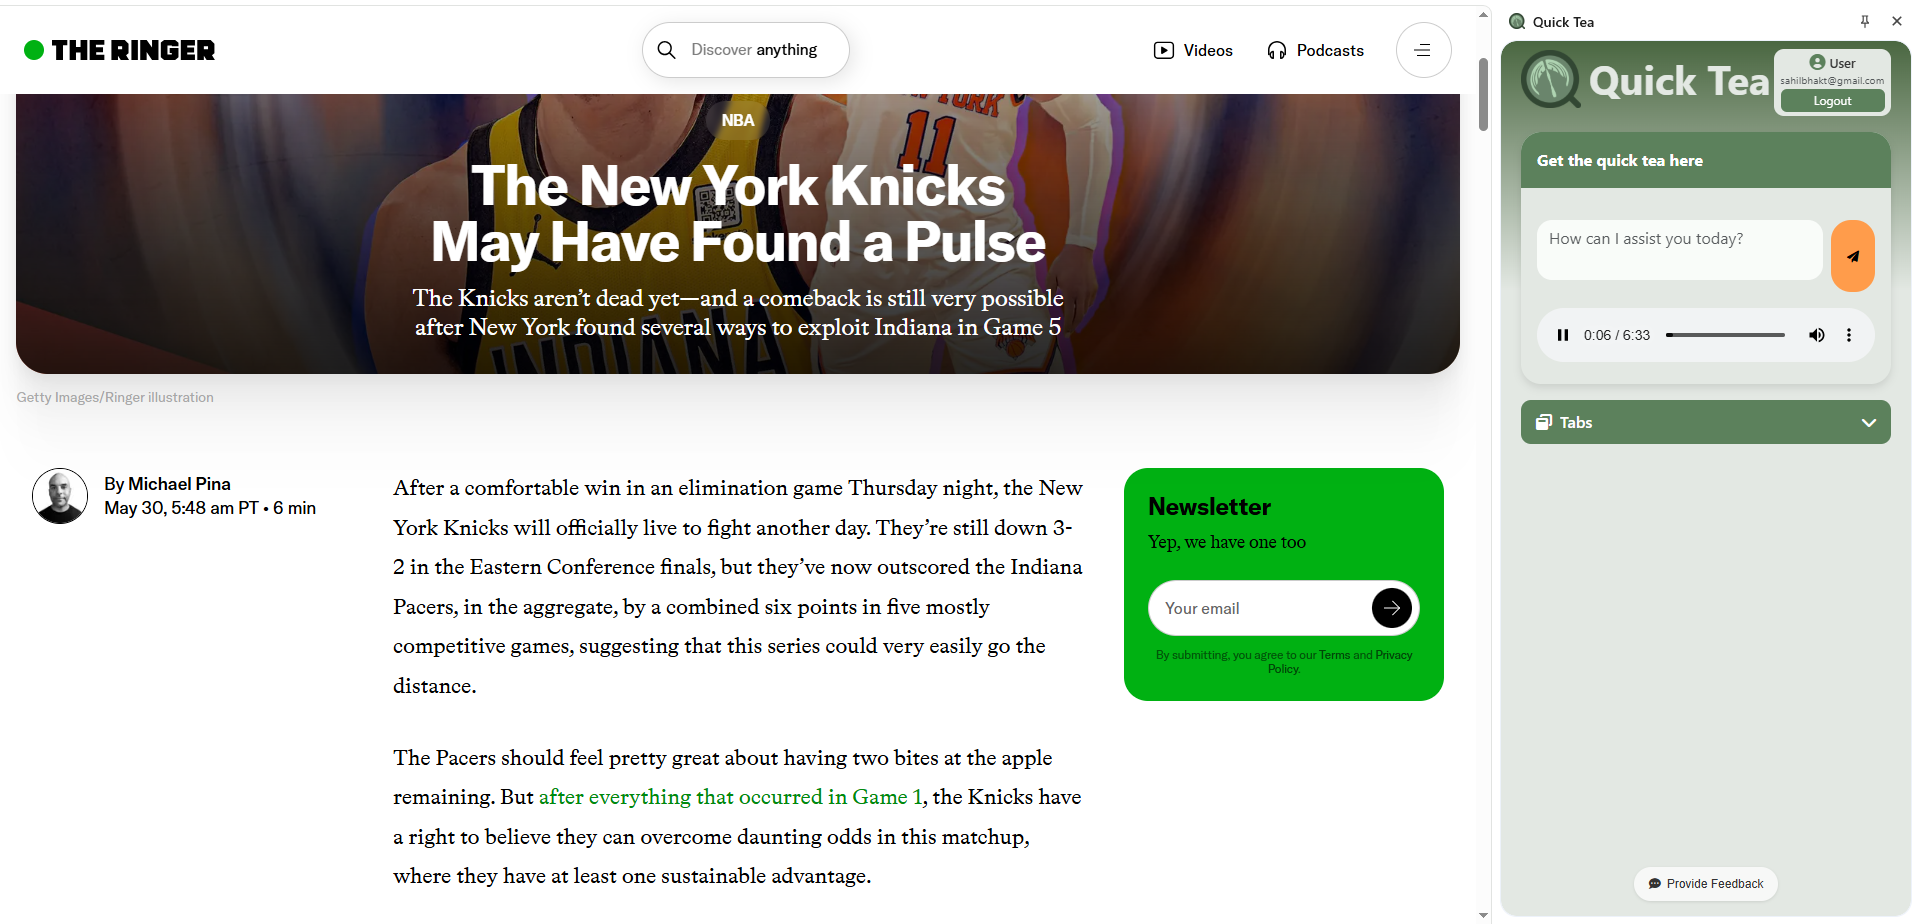Click the Logout button
This screenshot has width=1912, height=924.
coord(1832,101)
